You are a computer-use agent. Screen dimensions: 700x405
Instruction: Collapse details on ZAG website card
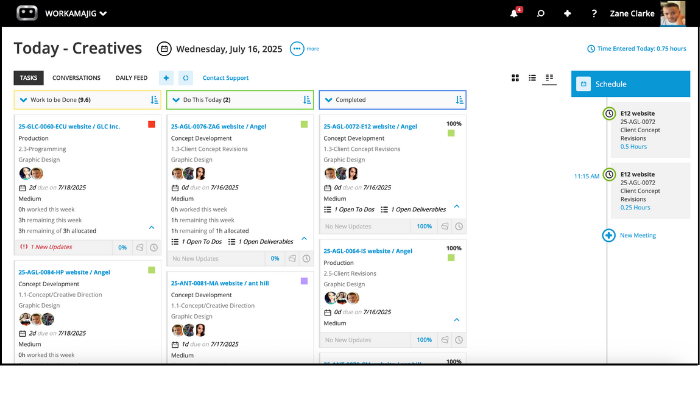(304, 238)
